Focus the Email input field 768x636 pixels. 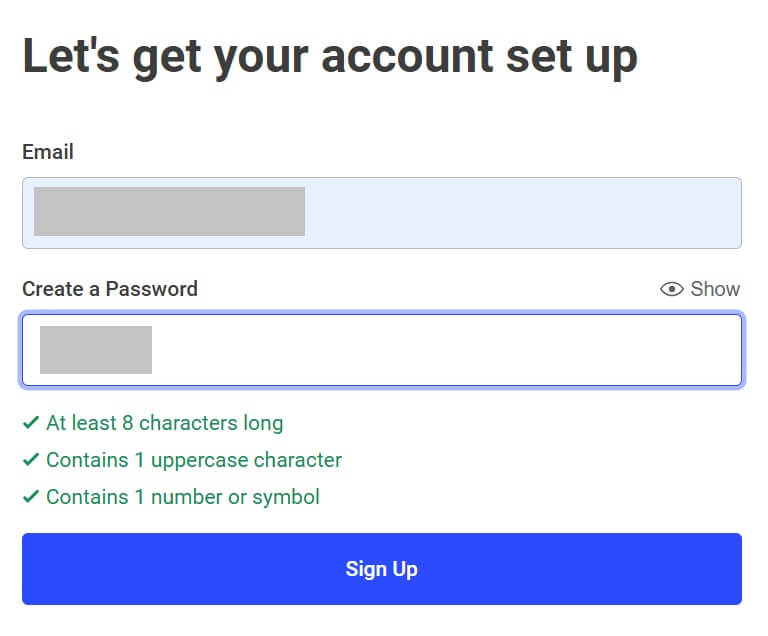[x=382, y=213]
